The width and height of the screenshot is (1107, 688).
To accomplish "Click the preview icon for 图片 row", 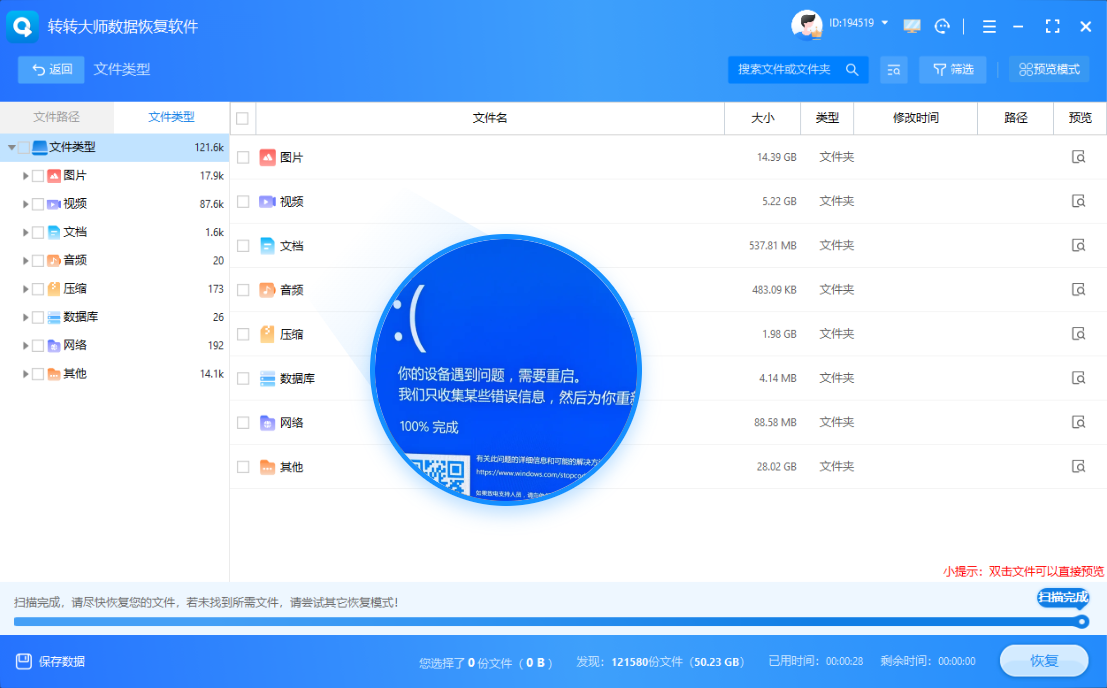I will 1078,157.
